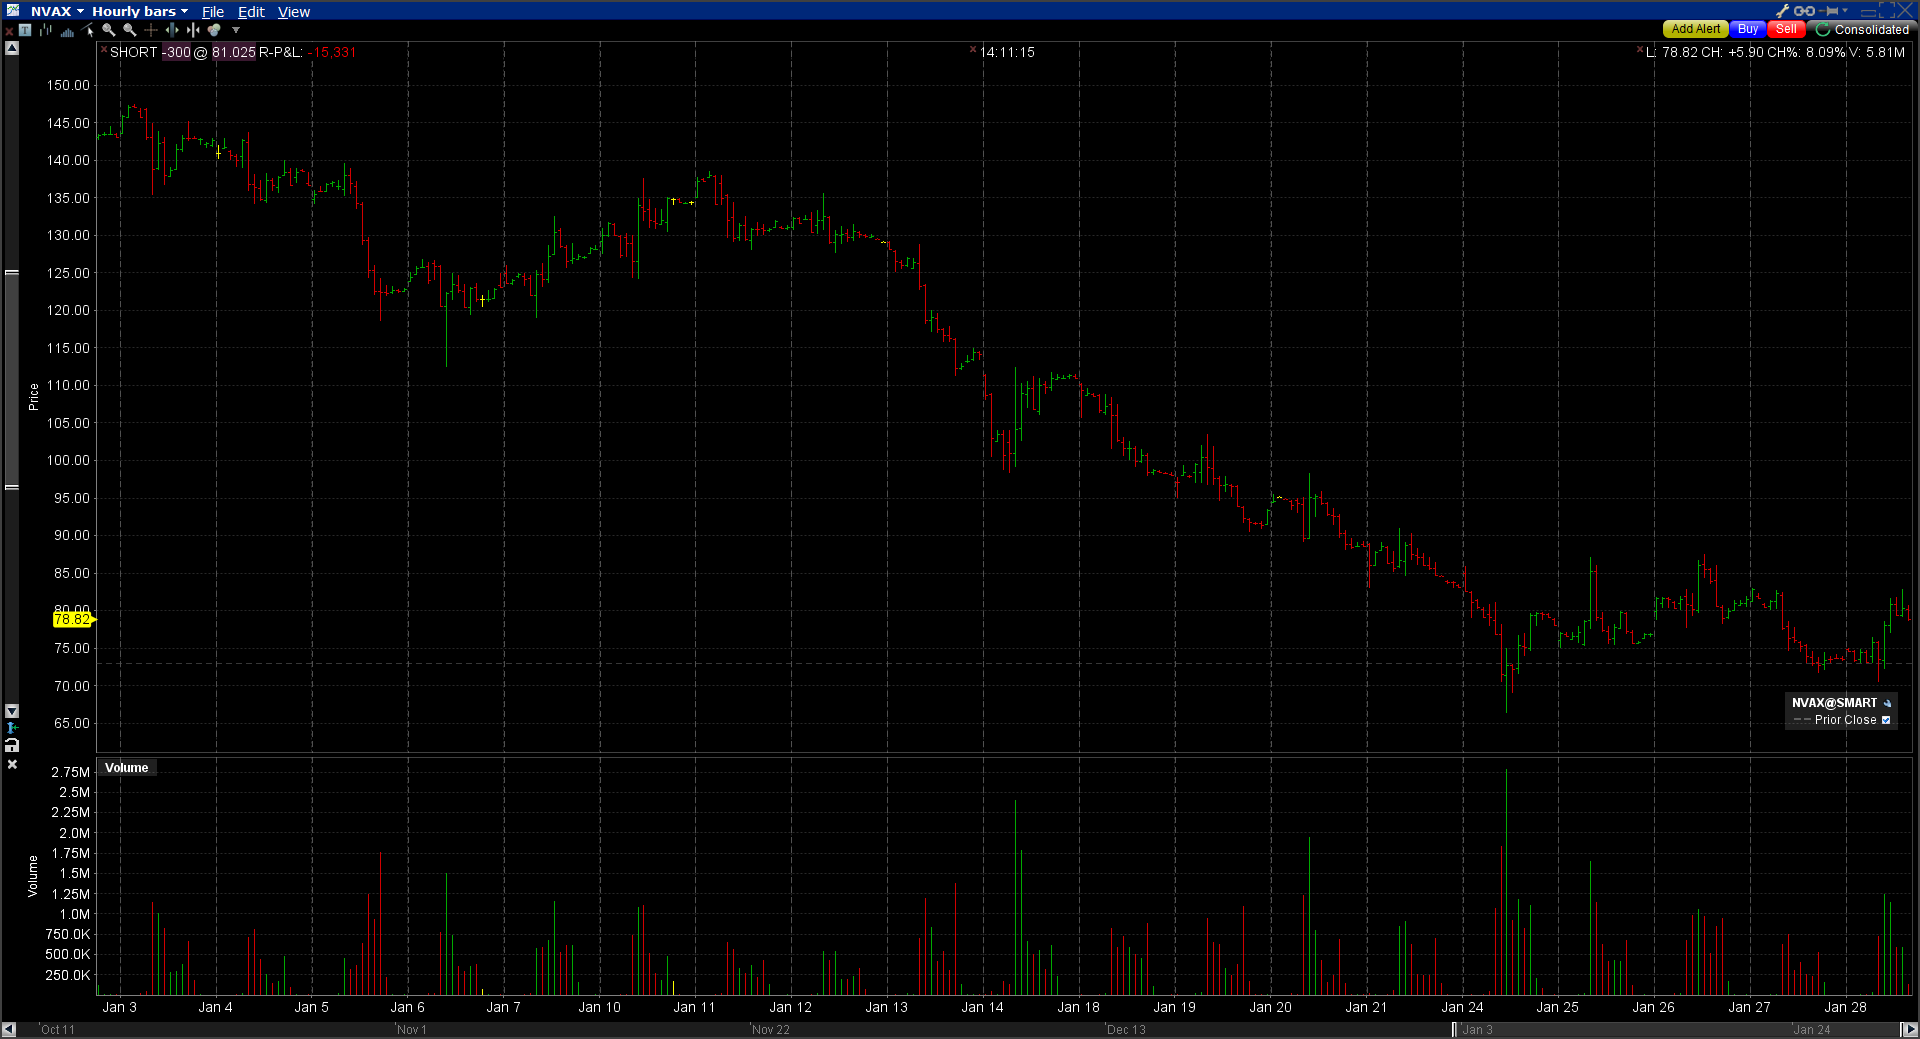Click the Jan 14 date axis label
Viewport: 1920px width, 1039px height.
[982, 1007]
